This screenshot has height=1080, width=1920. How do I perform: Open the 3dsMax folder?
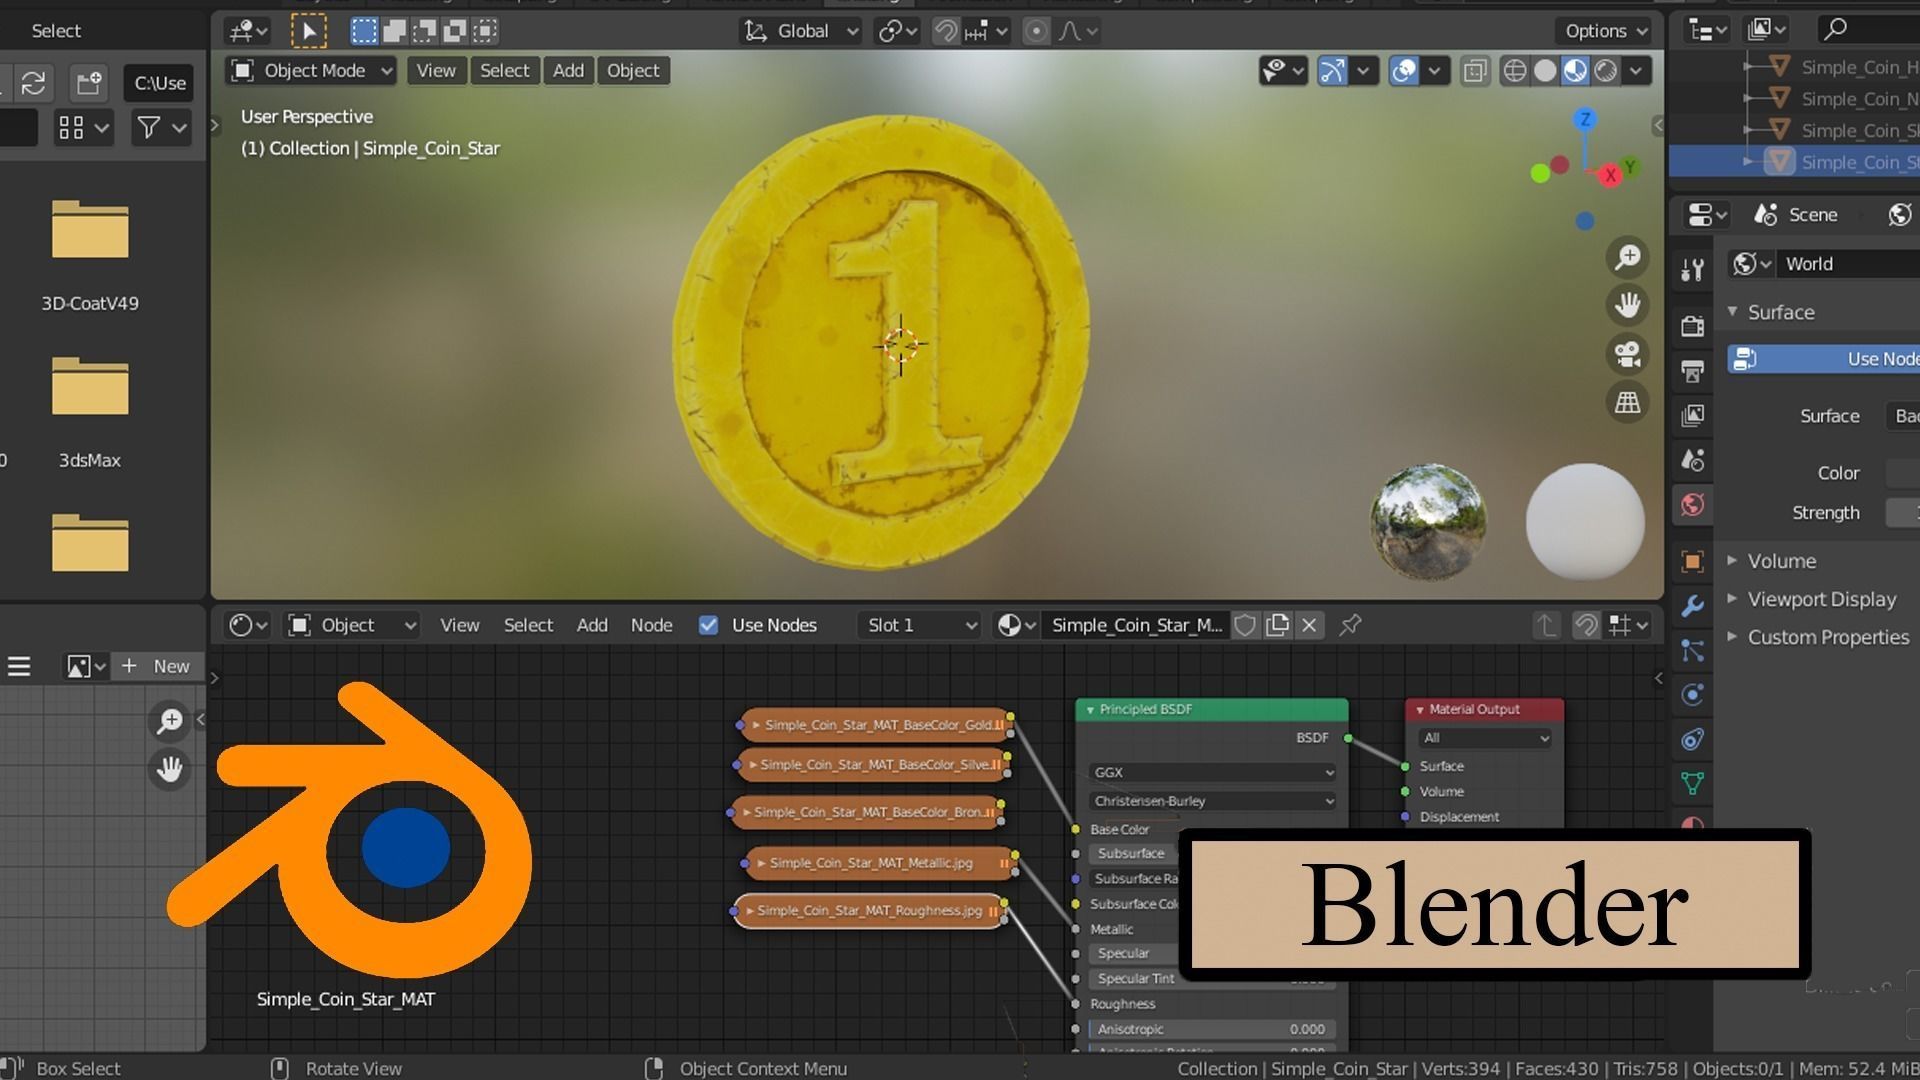point(90,412)
